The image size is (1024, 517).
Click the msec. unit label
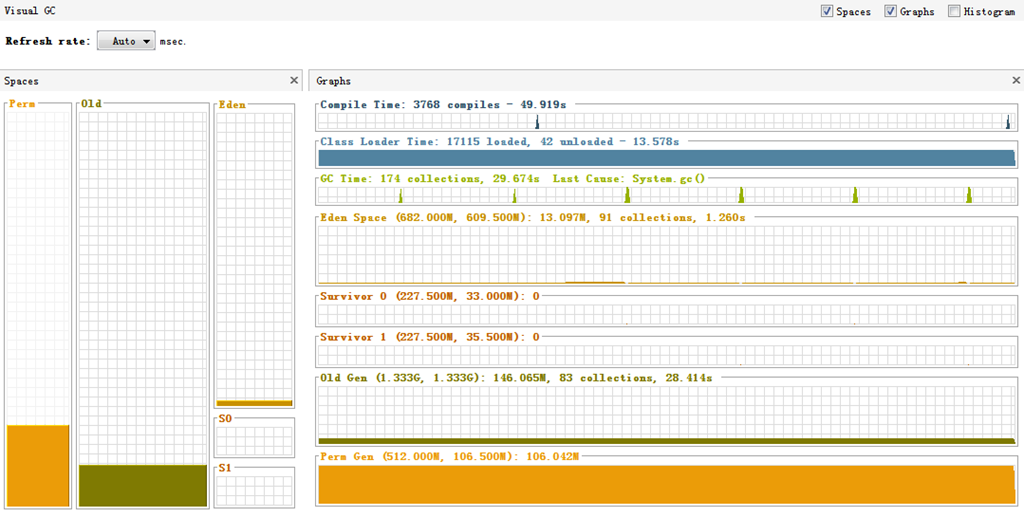pos(173,41)
